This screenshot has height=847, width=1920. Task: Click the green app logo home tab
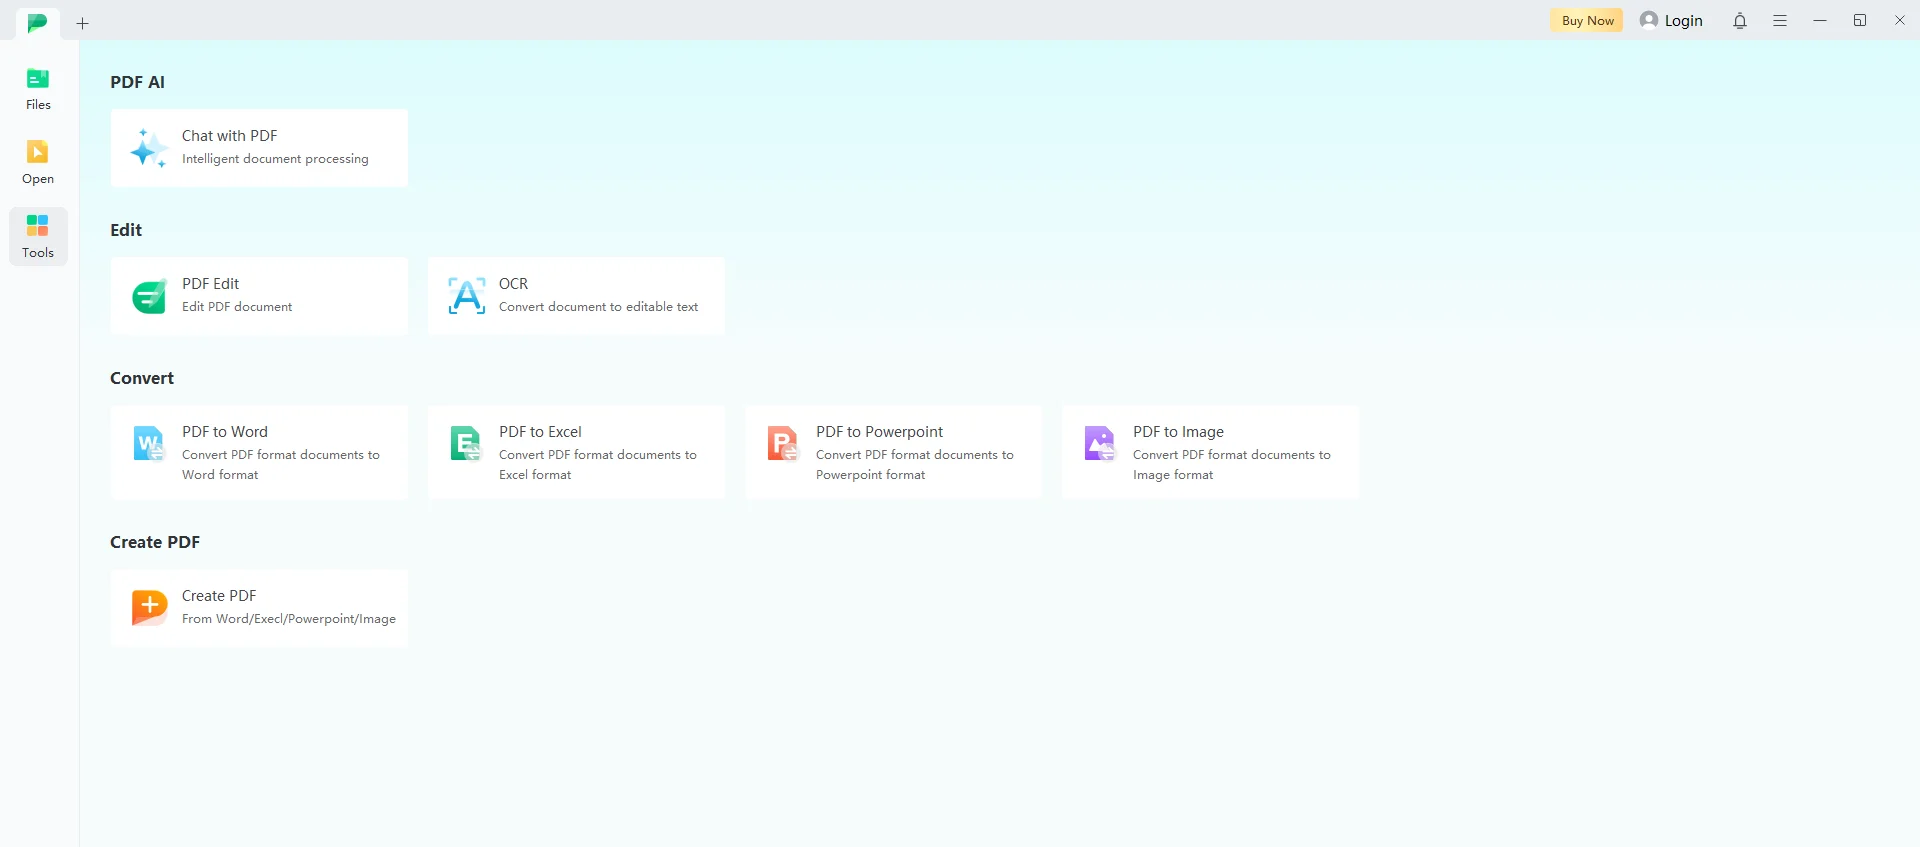[38, 23]
